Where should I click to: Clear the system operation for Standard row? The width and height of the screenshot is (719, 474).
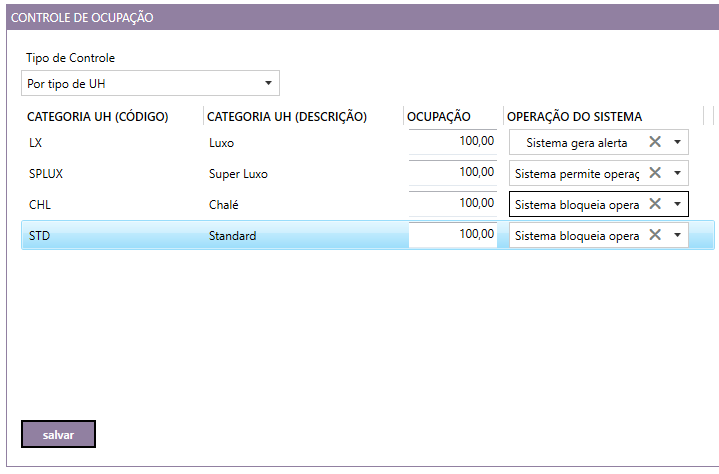(x=655, y=235)
